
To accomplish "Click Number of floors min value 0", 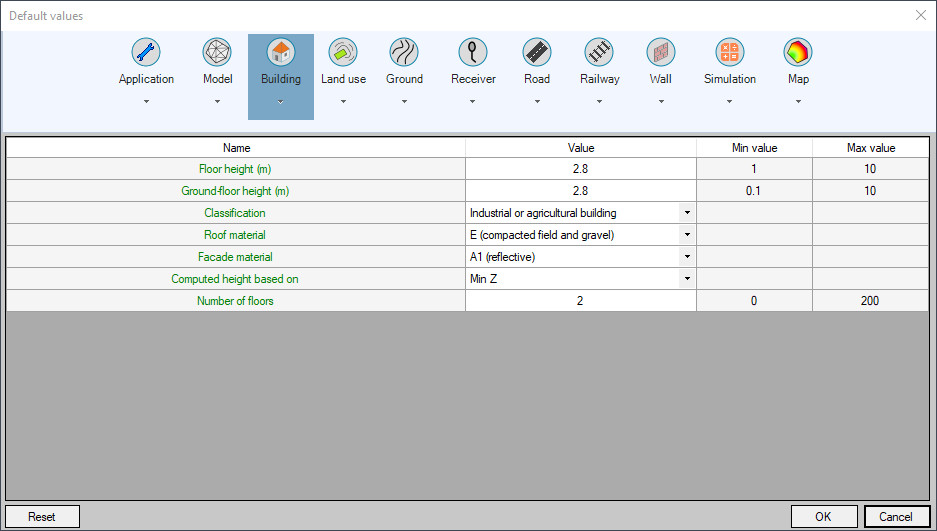I will click(754, 301).
